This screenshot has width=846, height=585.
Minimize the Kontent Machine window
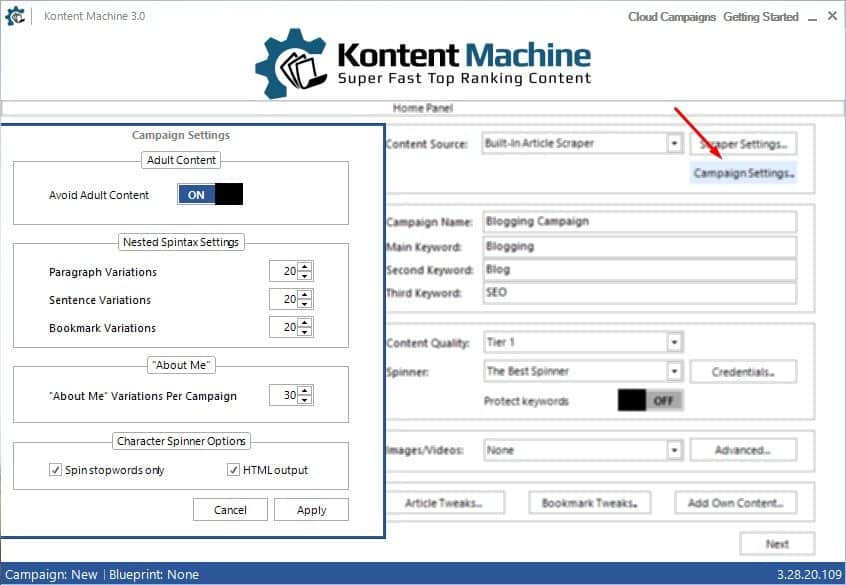tap(813, 17)
